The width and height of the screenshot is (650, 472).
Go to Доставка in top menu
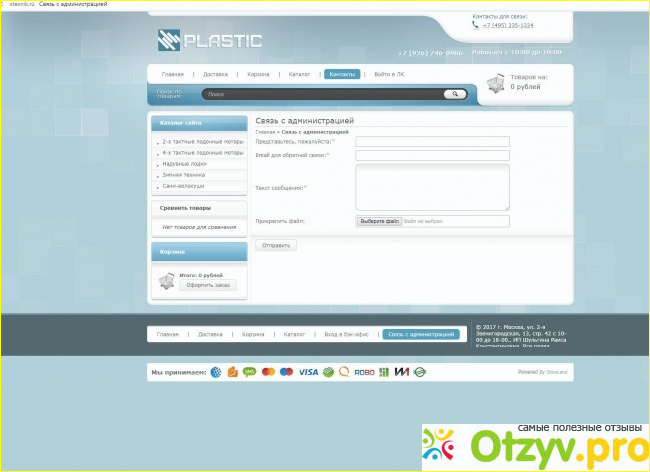[x=215, y=74]
